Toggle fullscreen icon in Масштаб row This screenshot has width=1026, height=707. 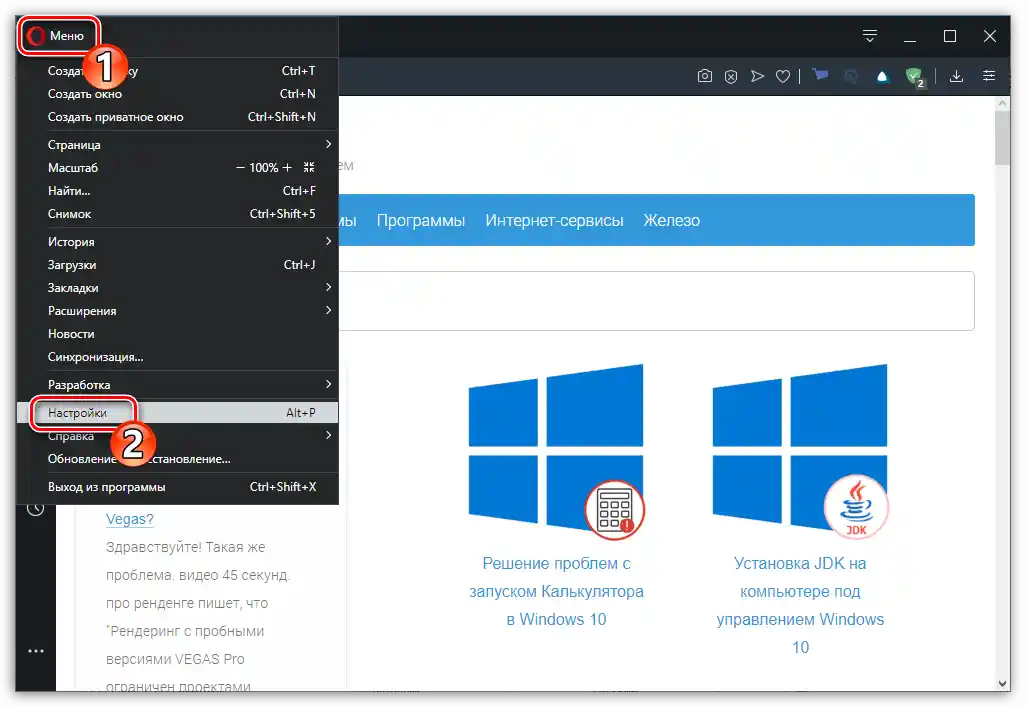[x=309, y=168]
